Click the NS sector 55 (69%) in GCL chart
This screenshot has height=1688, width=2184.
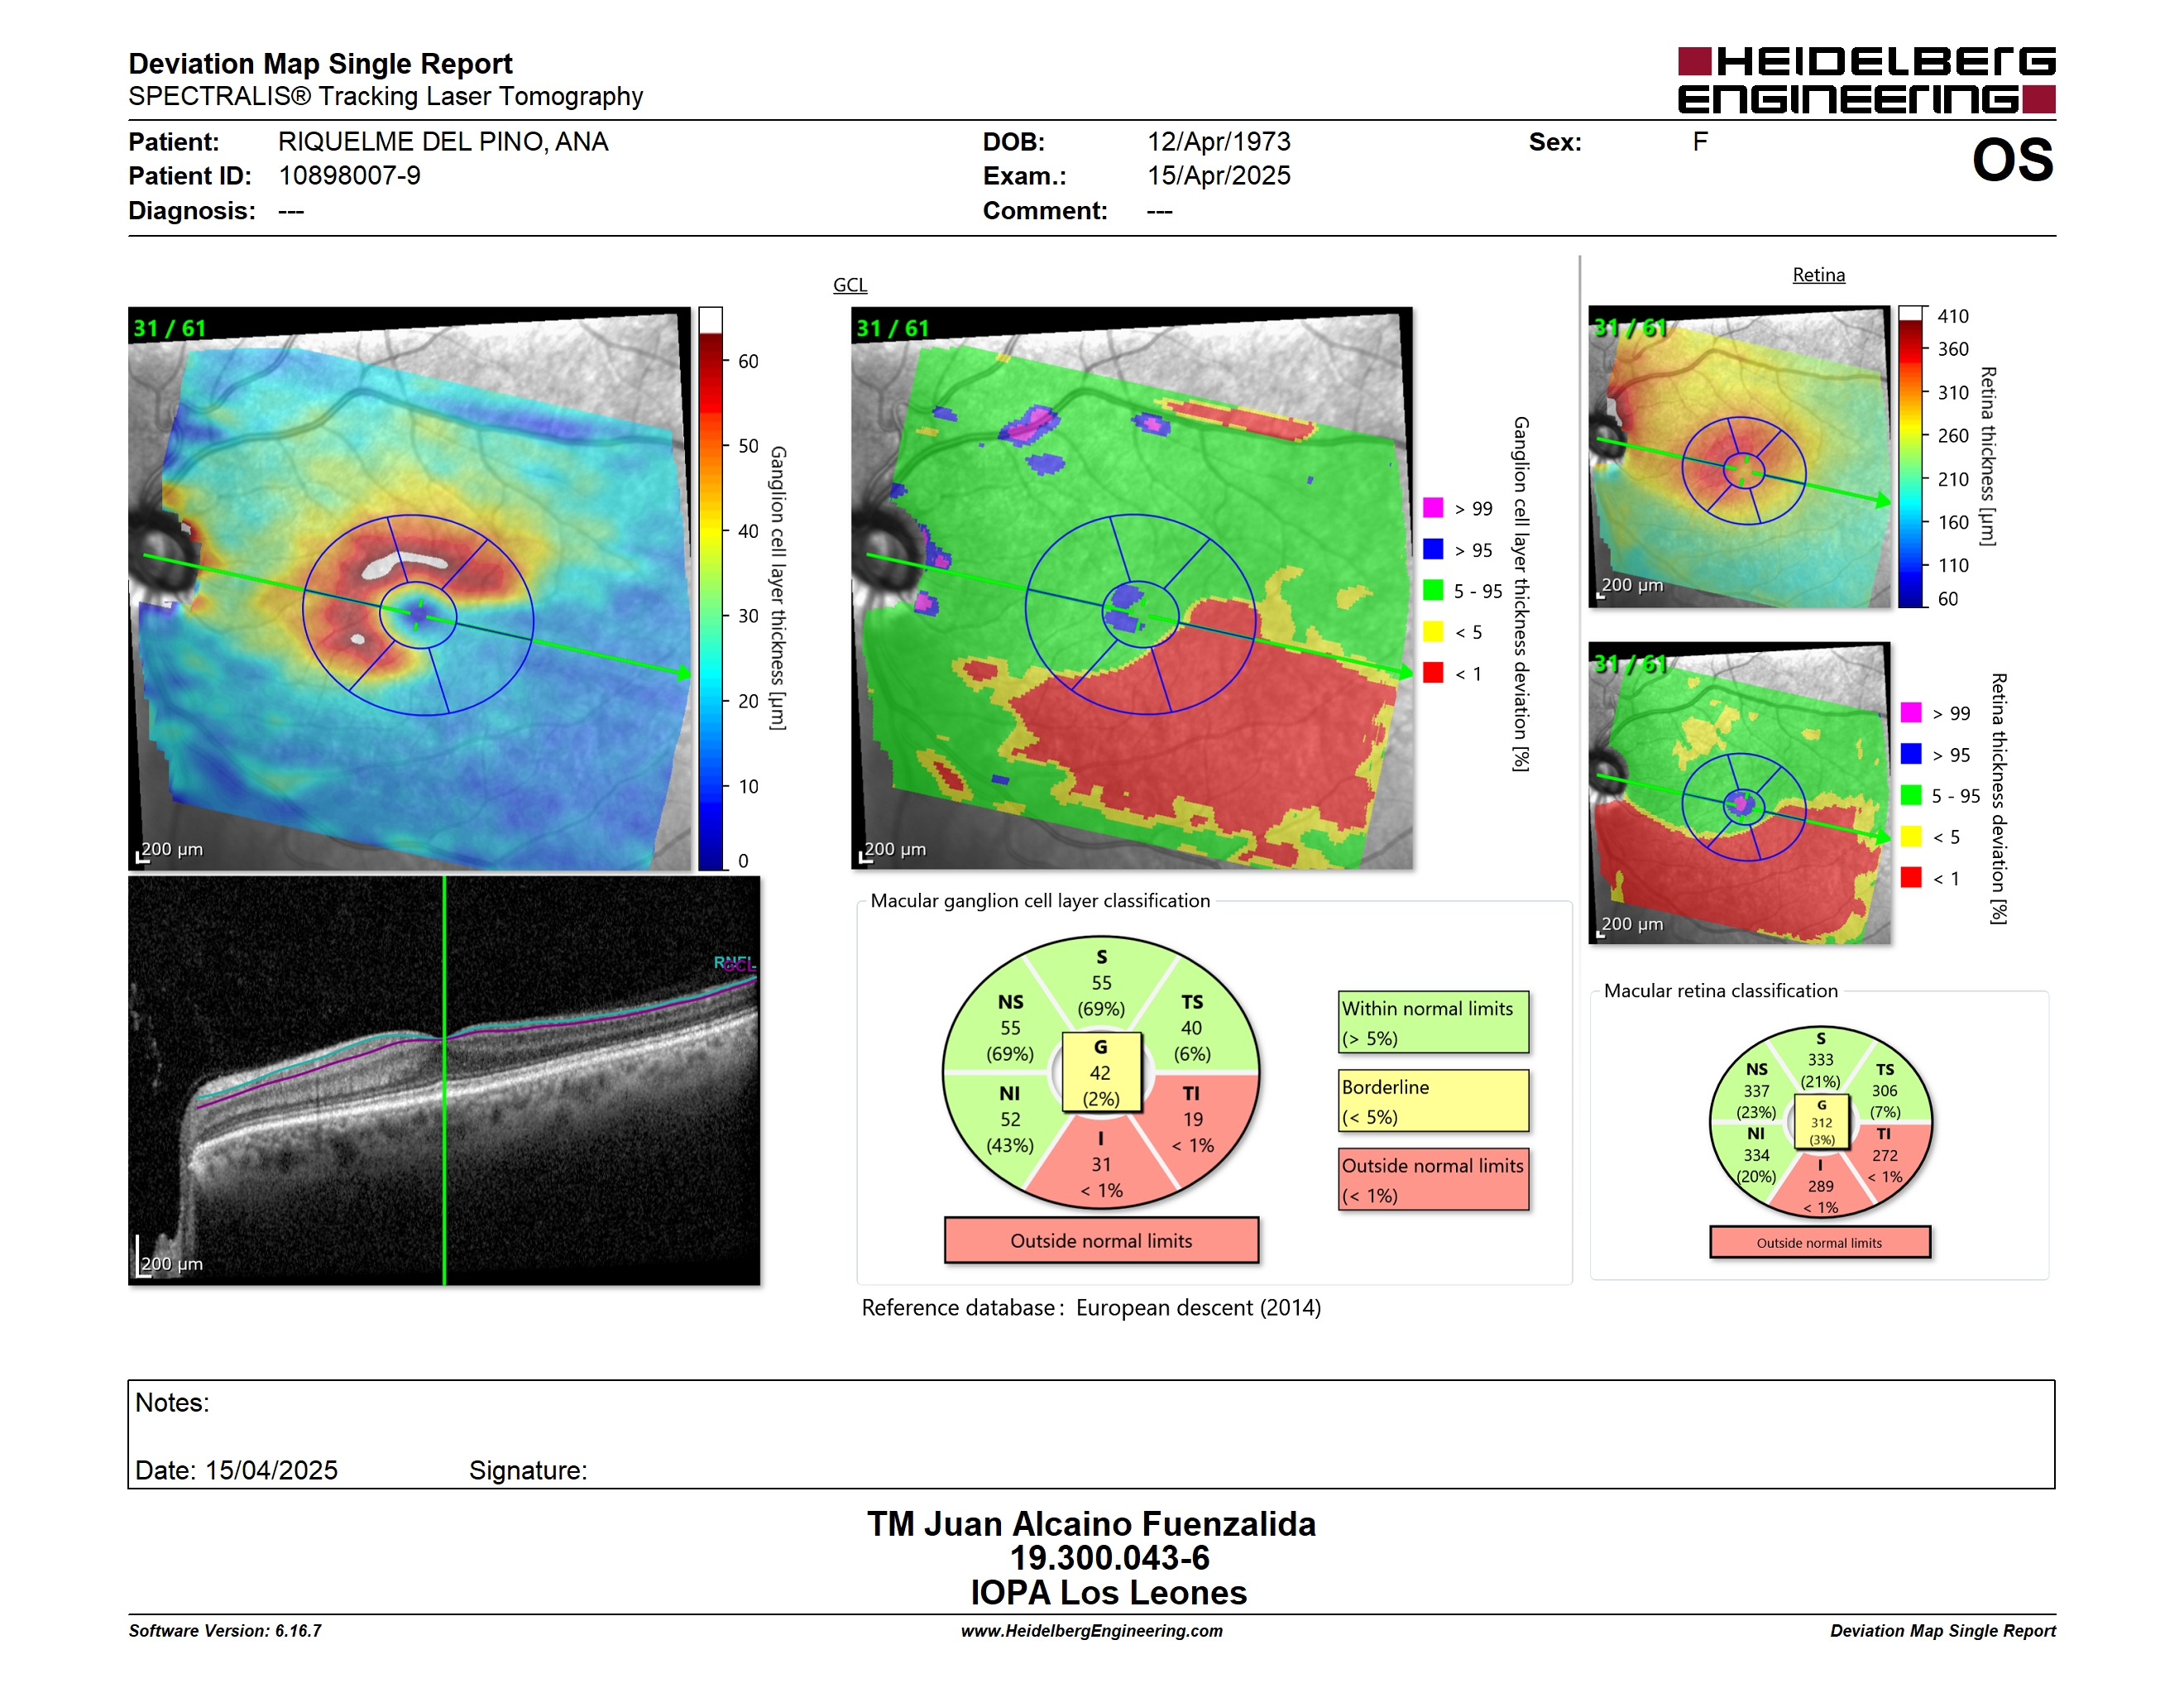tap(1010, 1028)
